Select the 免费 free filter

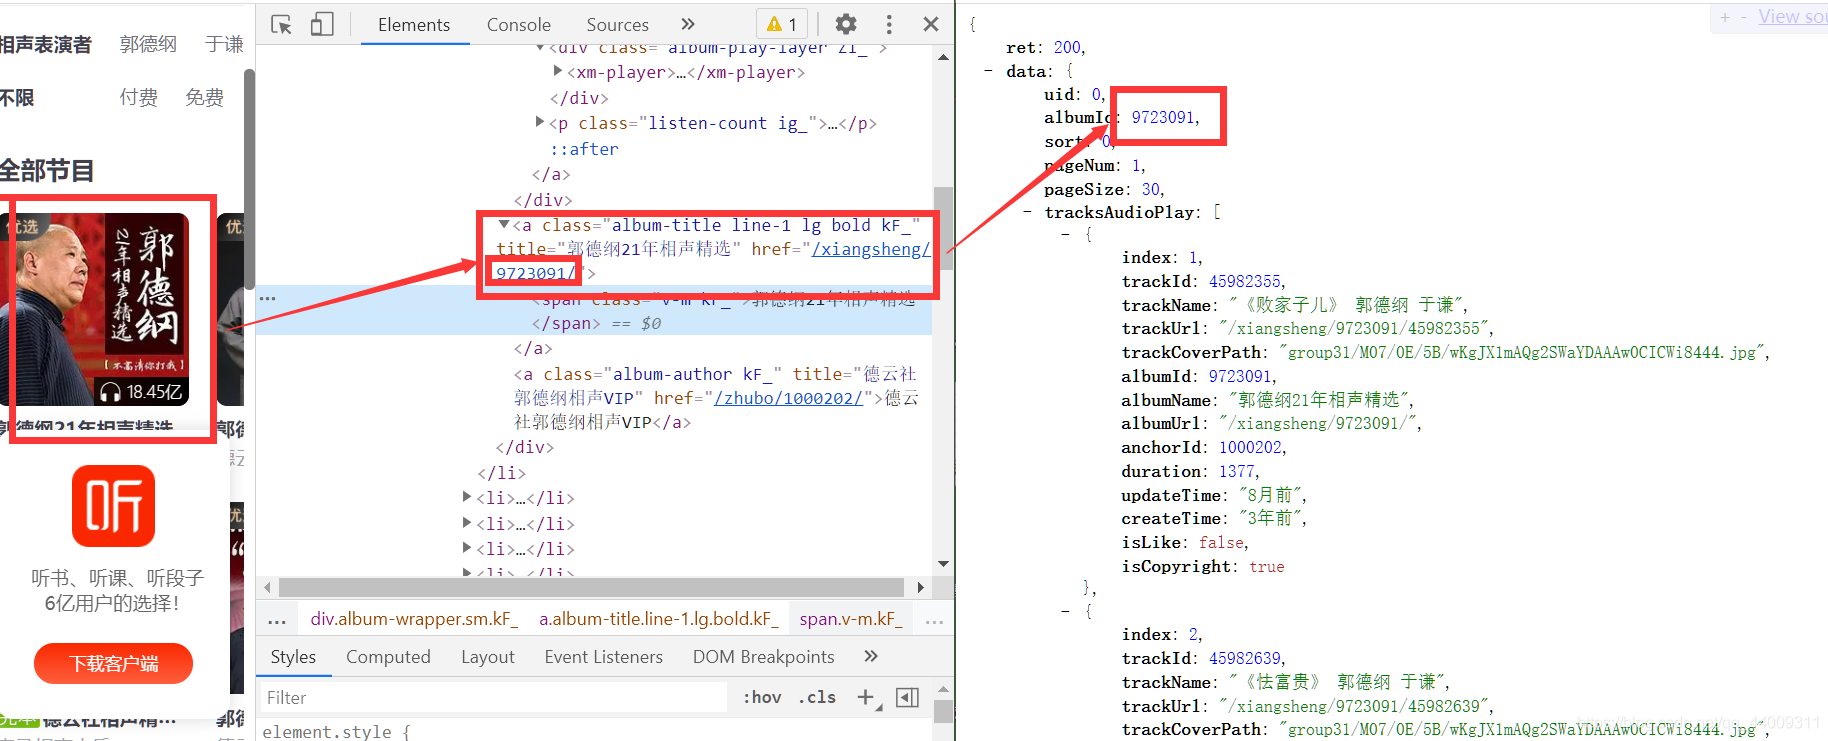point(204,97)
